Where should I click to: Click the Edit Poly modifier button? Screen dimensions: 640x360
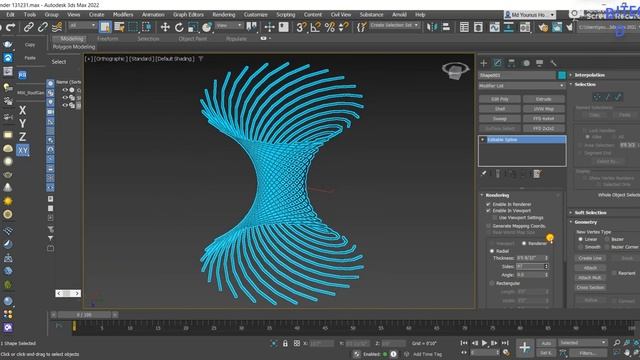[500, 99]
